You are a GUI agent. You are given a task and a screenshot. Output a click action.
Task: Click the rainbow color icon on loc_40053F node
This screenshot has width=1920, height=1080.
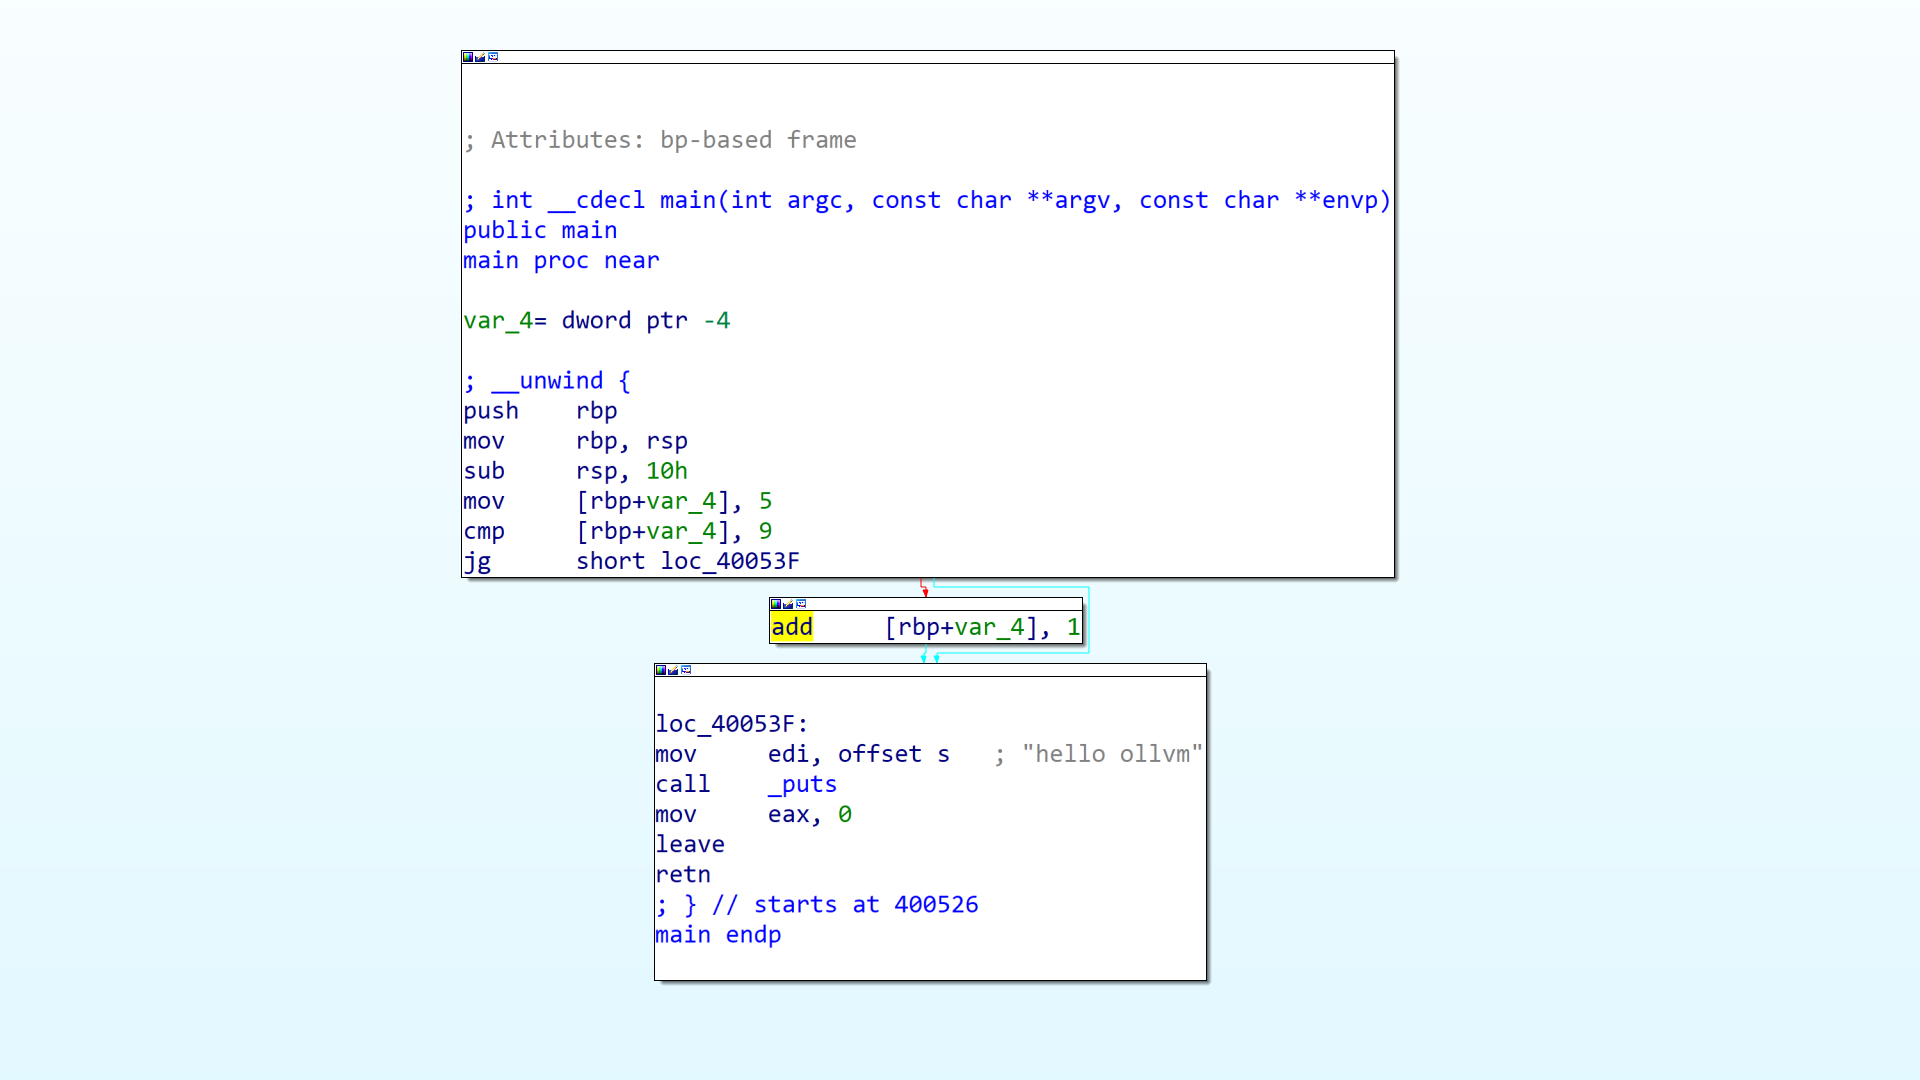(x=661, y=670)
